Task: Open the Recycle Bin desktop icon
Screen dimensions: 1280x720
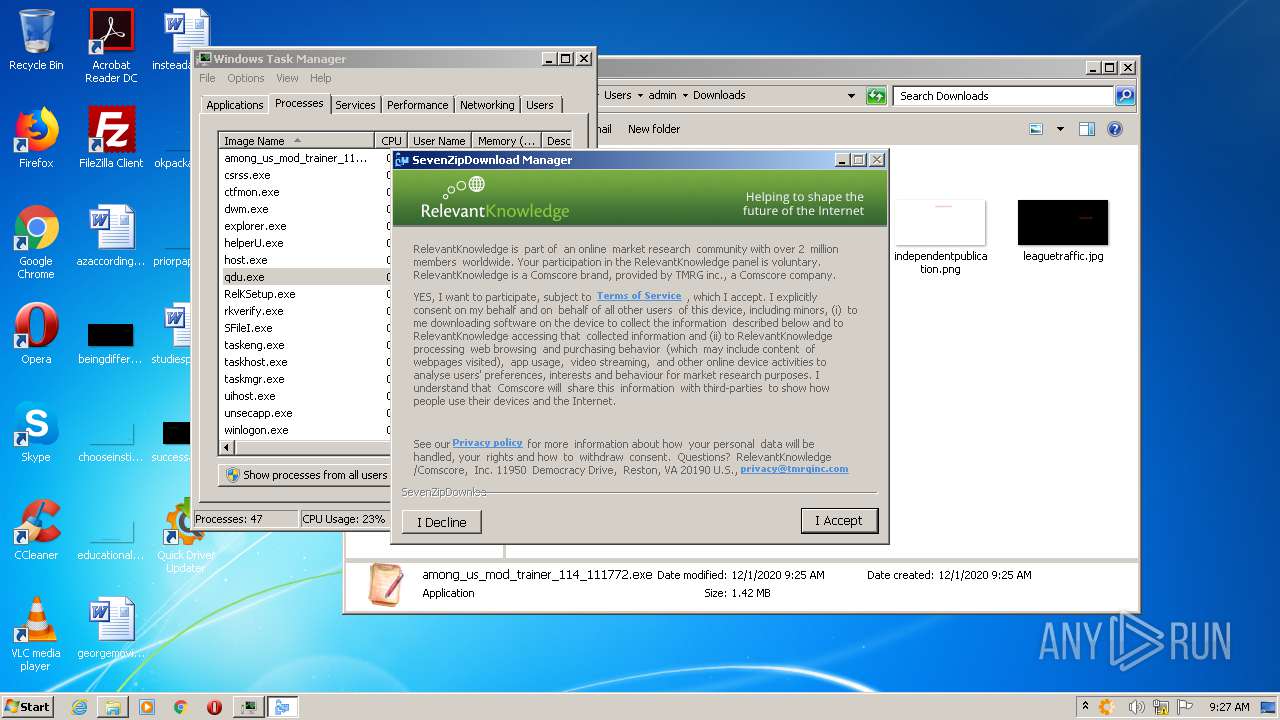Action: click(36, 40)
